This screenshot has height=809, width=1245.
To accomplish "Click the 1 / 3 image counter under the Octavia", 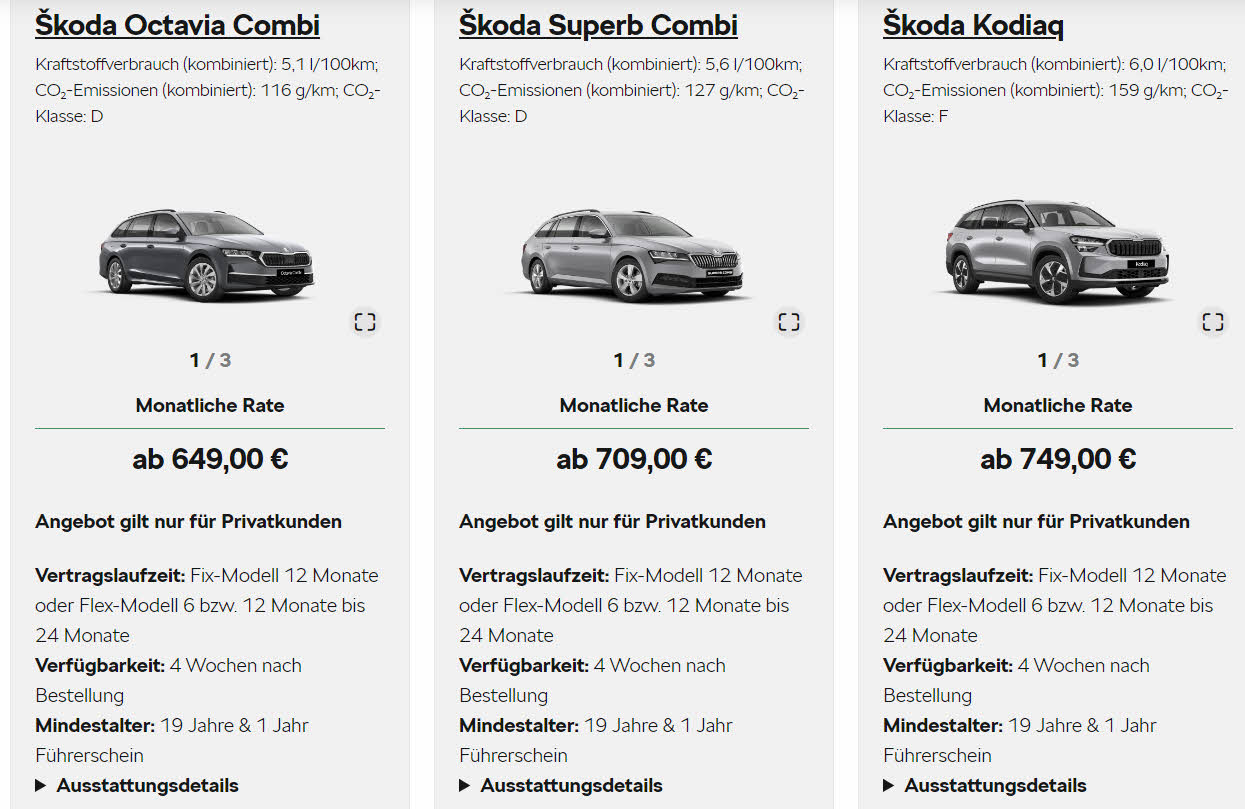I will [210, 360].
